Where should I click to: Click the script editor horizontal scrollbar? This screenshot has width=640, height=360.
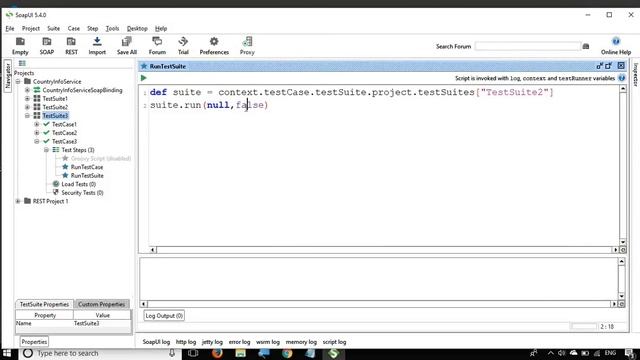click(384, 250)
